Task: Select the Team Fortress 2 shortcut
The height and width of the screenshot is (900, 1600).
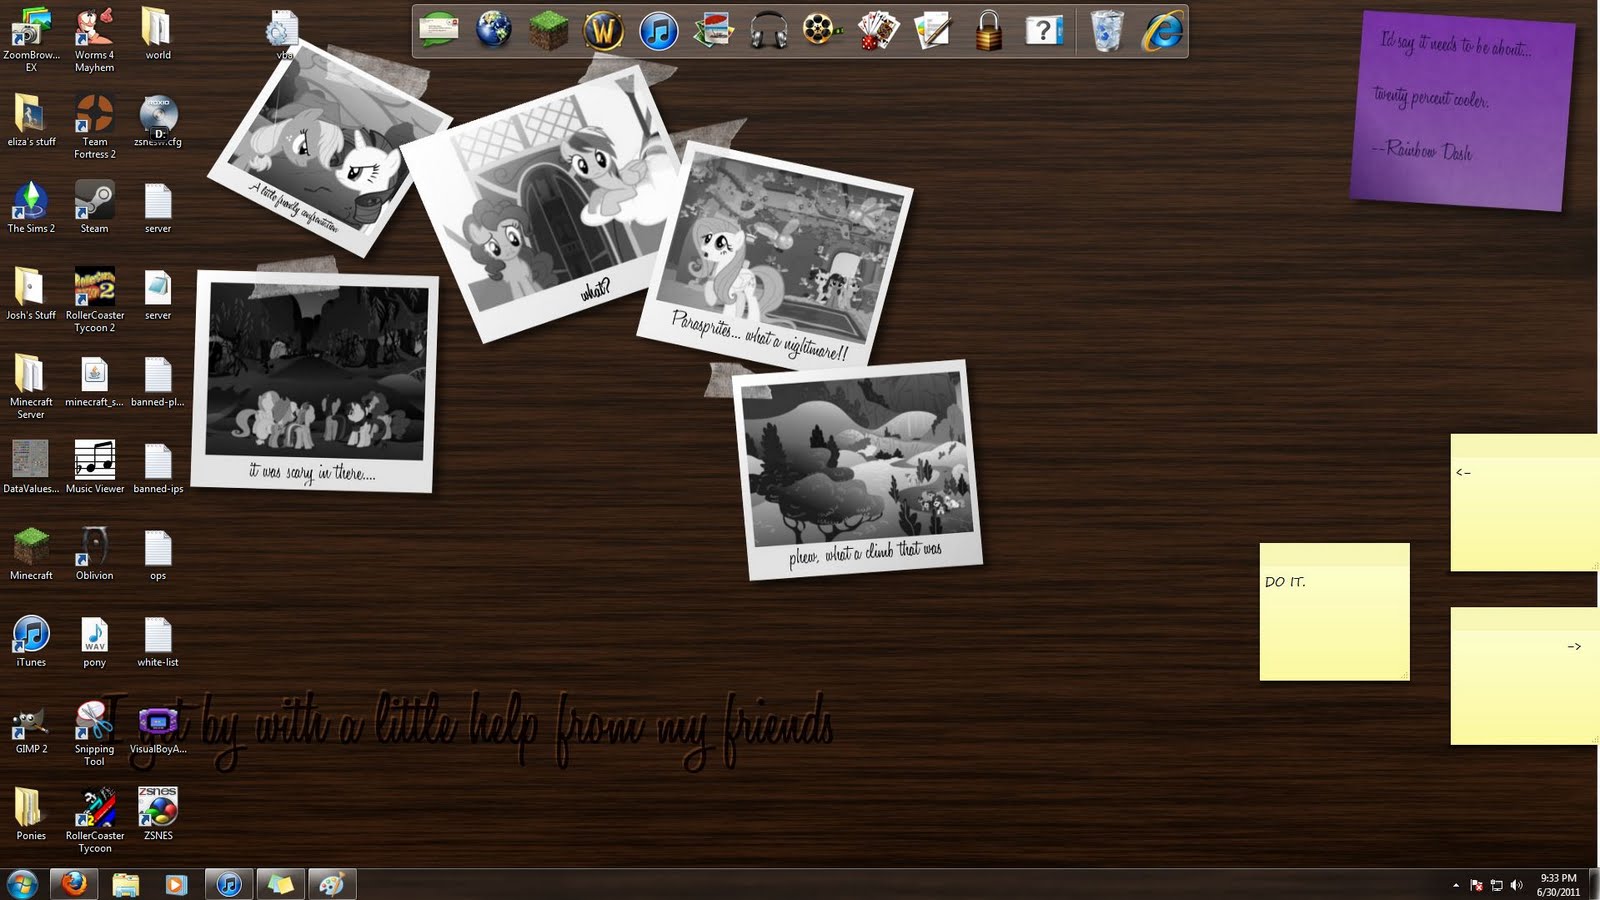Action: pos(94,127)
